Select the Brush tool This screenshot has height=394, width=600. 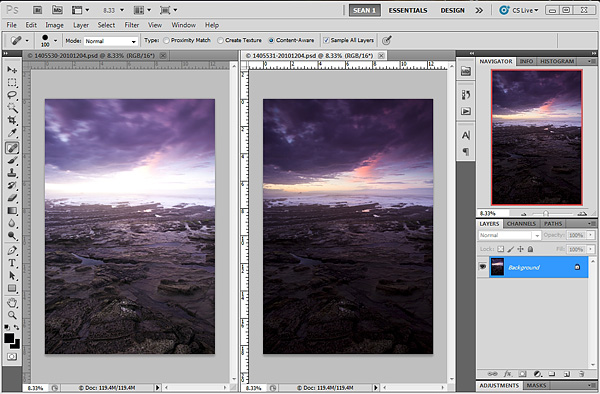point(12,160)
